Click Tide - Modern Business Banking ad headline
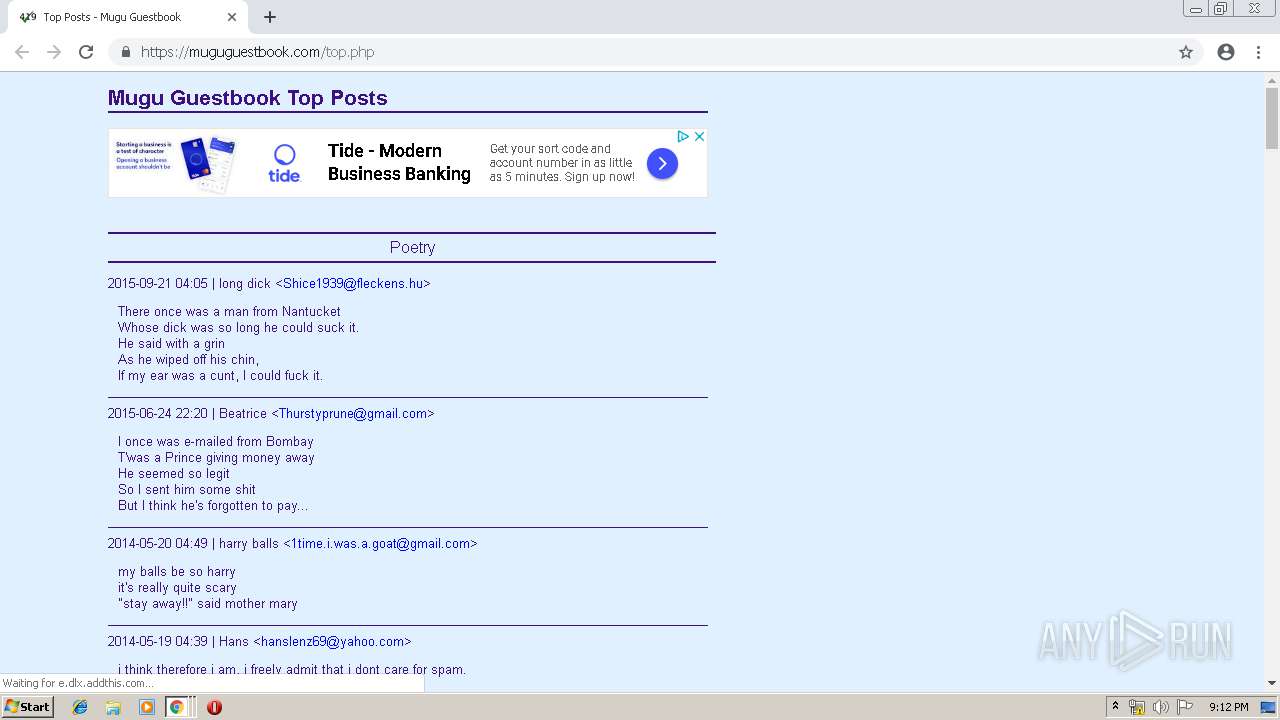Viewport: 1280px width, 720px height. click(399, 162)
